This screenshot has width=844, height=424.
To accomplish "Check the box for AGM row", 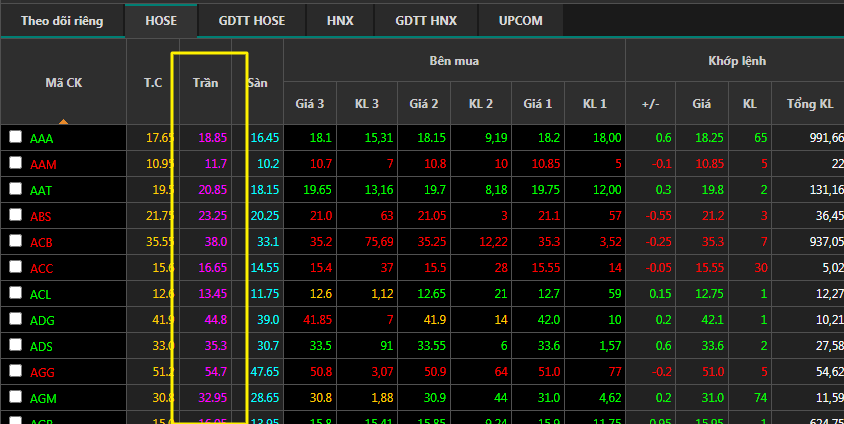I will click(x=15, y=397).
